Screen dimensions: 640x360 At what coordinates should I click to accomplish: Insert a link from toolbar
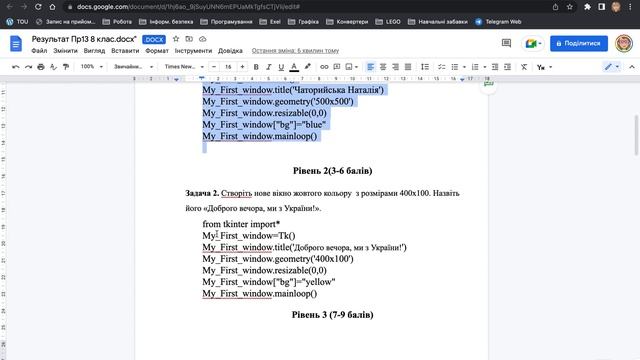[x=324, y=67]
